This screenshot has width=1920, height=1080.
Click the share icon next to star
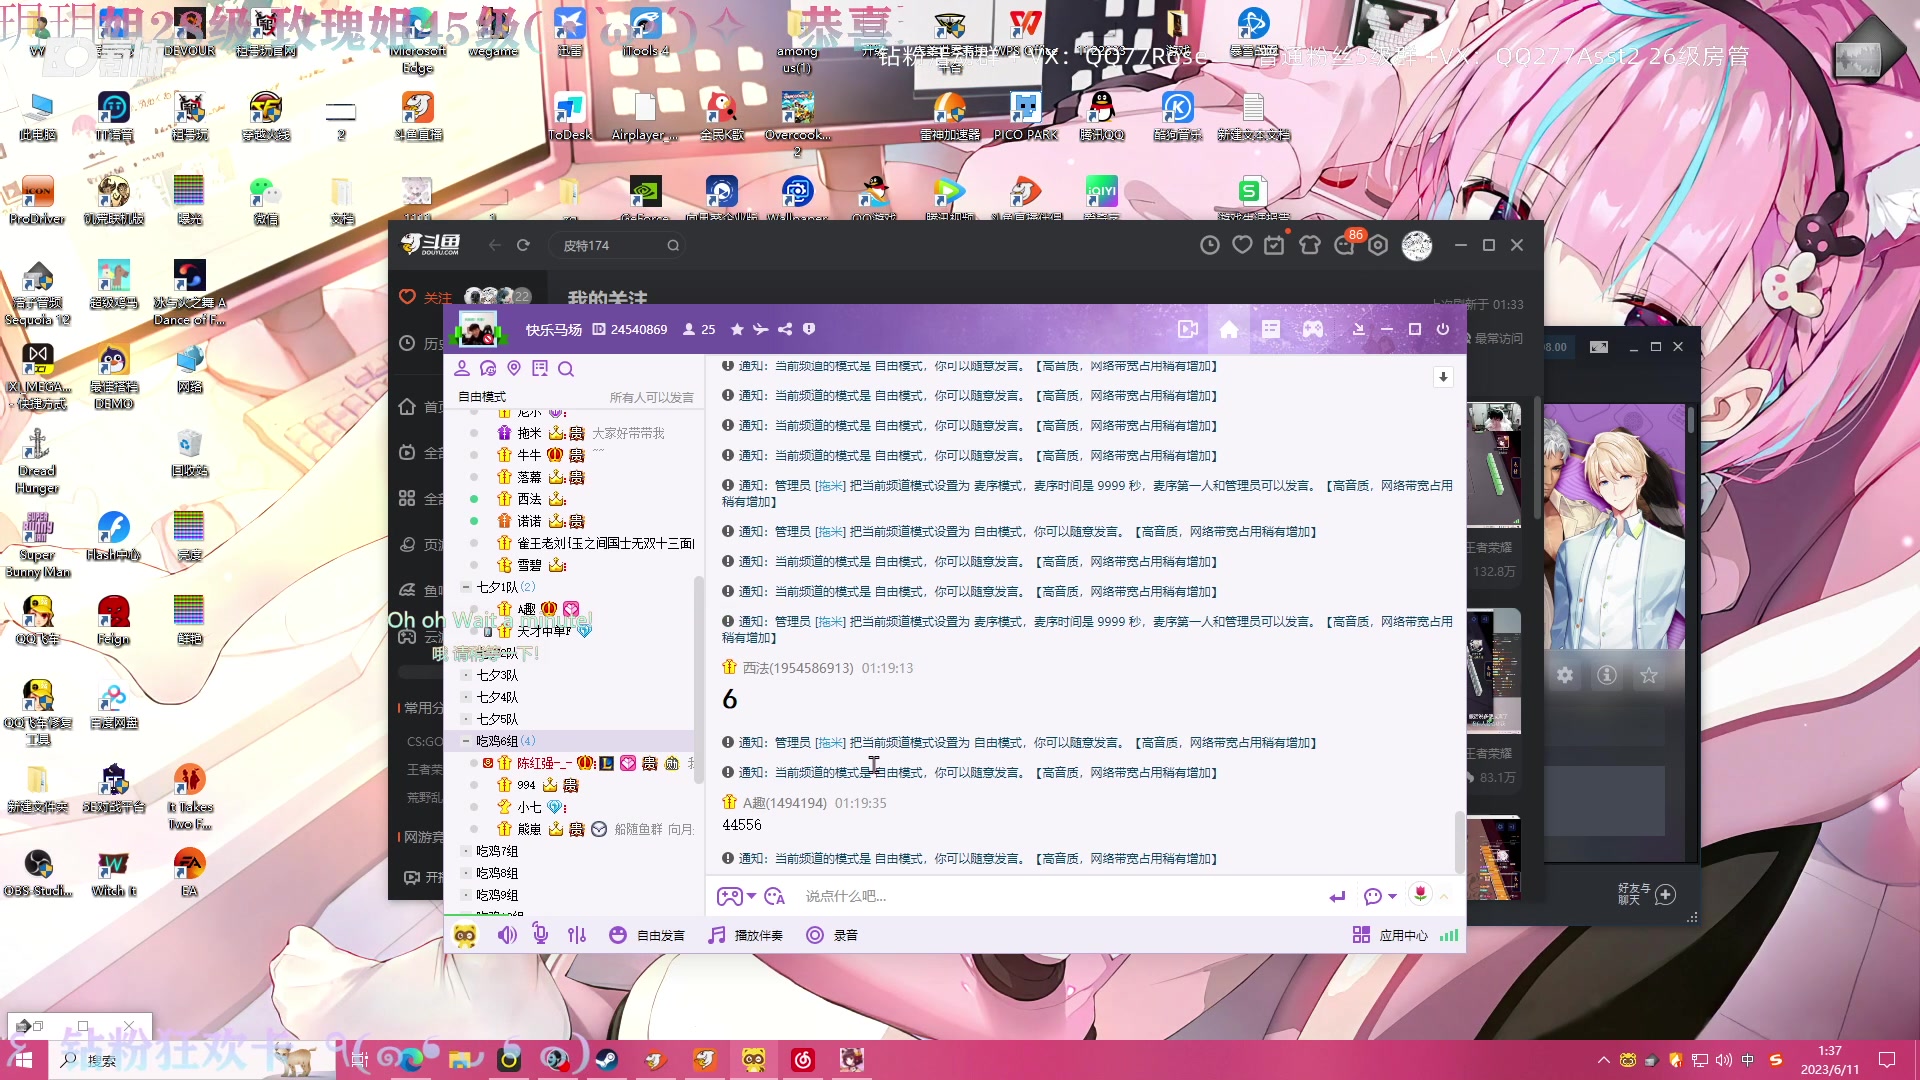click(x=785, y=329)
